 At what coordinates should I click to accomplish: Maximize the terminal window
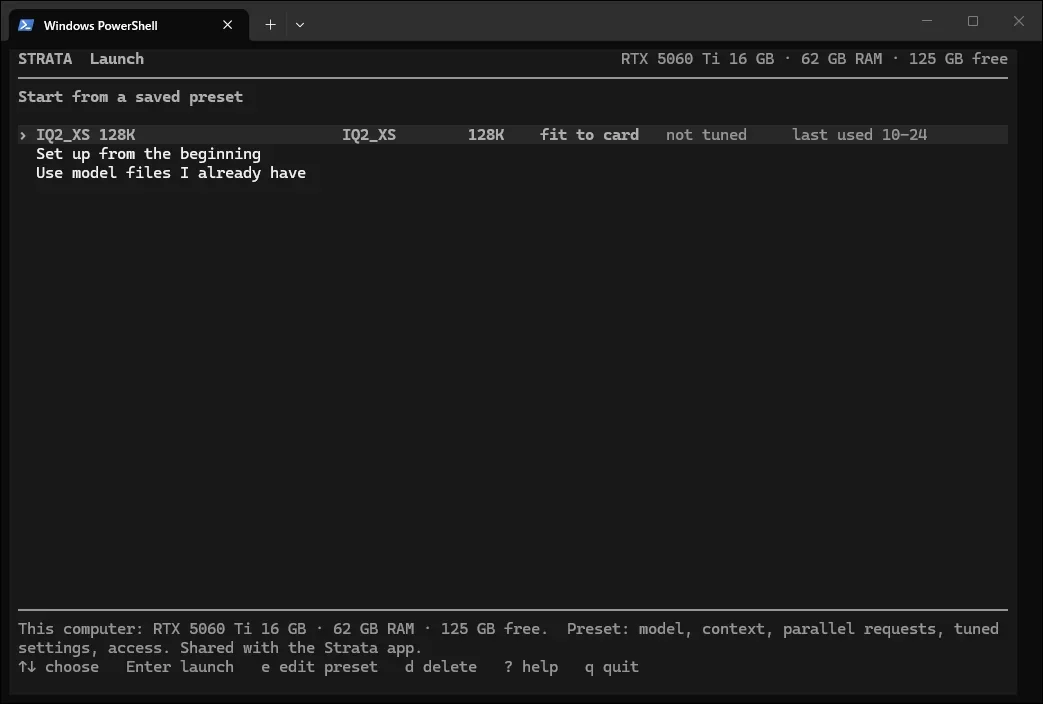coord(972,21)
